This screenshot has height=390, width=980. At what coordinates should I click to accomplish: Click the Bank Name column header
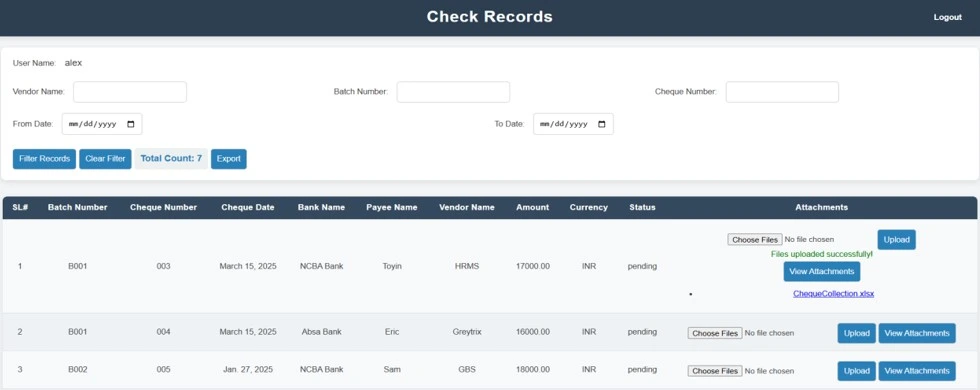[321, 208]
